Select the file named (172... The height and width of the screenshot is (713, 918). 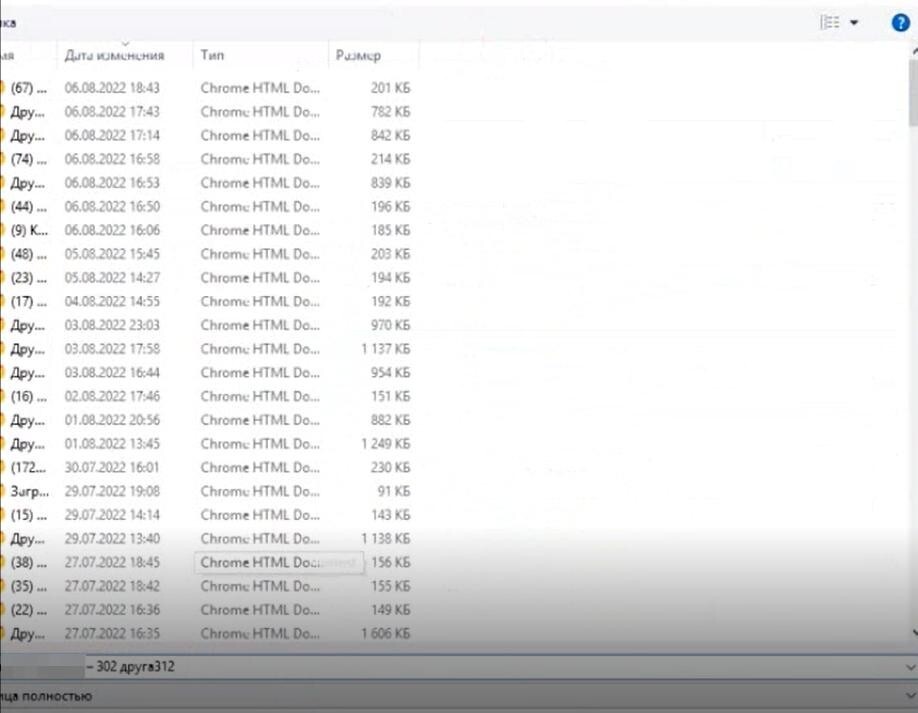28,467
